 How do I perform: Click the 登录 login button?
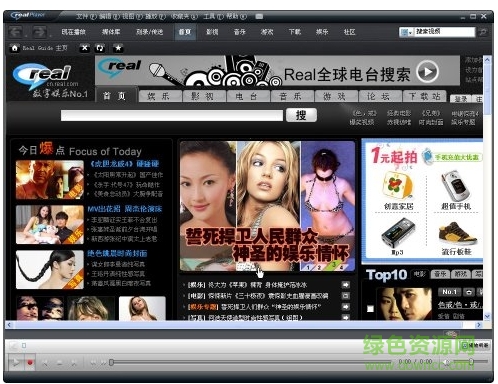click(461, 99)
